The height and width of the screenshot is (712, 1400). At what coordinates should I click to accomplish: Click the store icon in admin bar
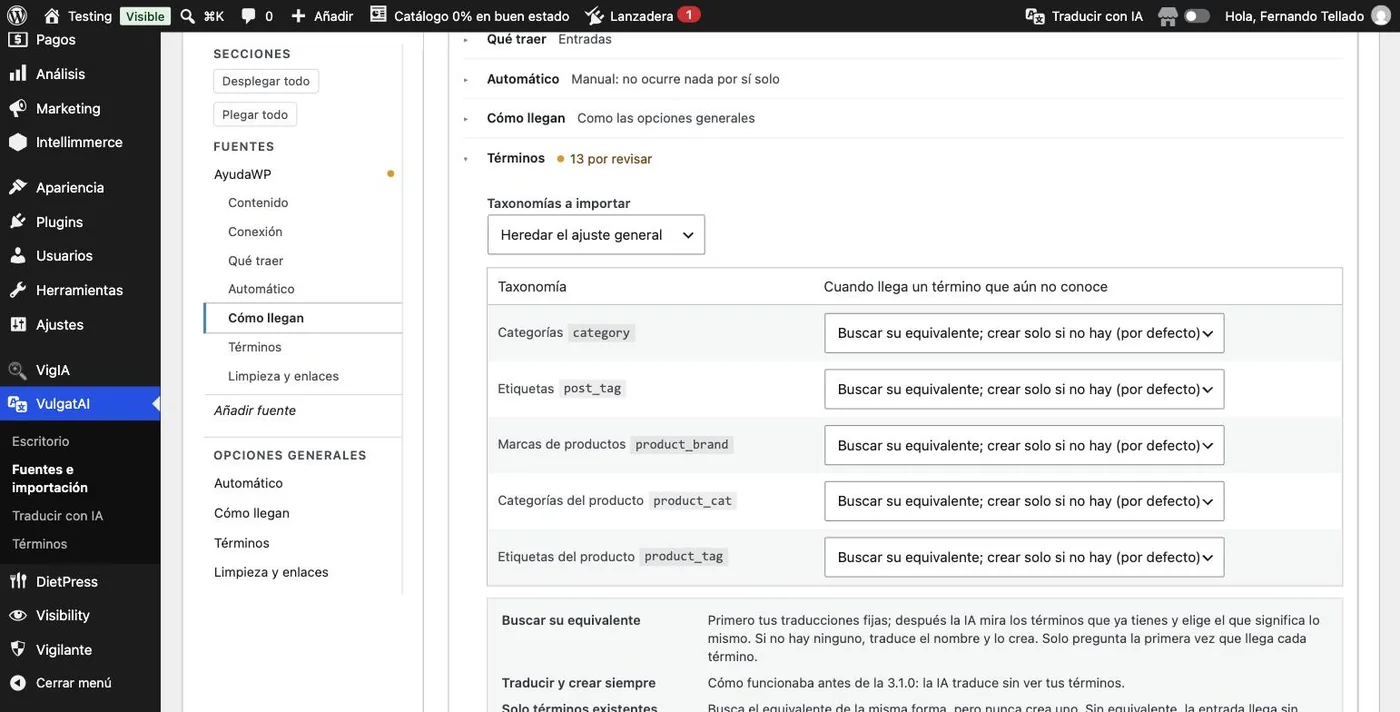click(1167, 16)
